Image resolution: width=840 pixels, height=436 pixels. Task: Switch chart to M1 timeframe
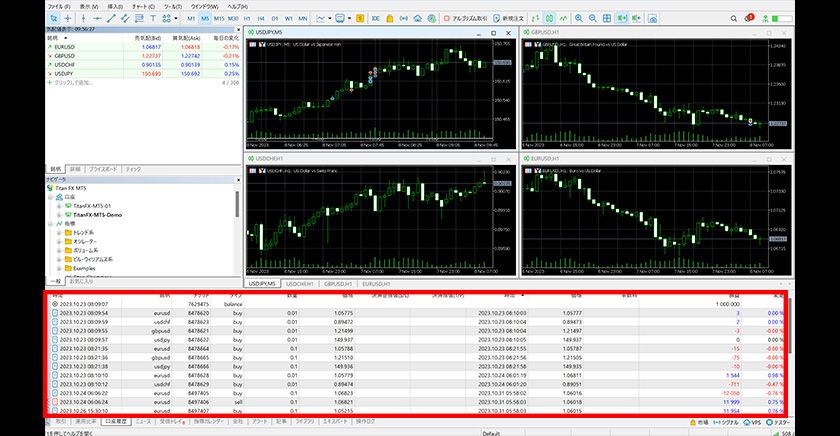191,18
